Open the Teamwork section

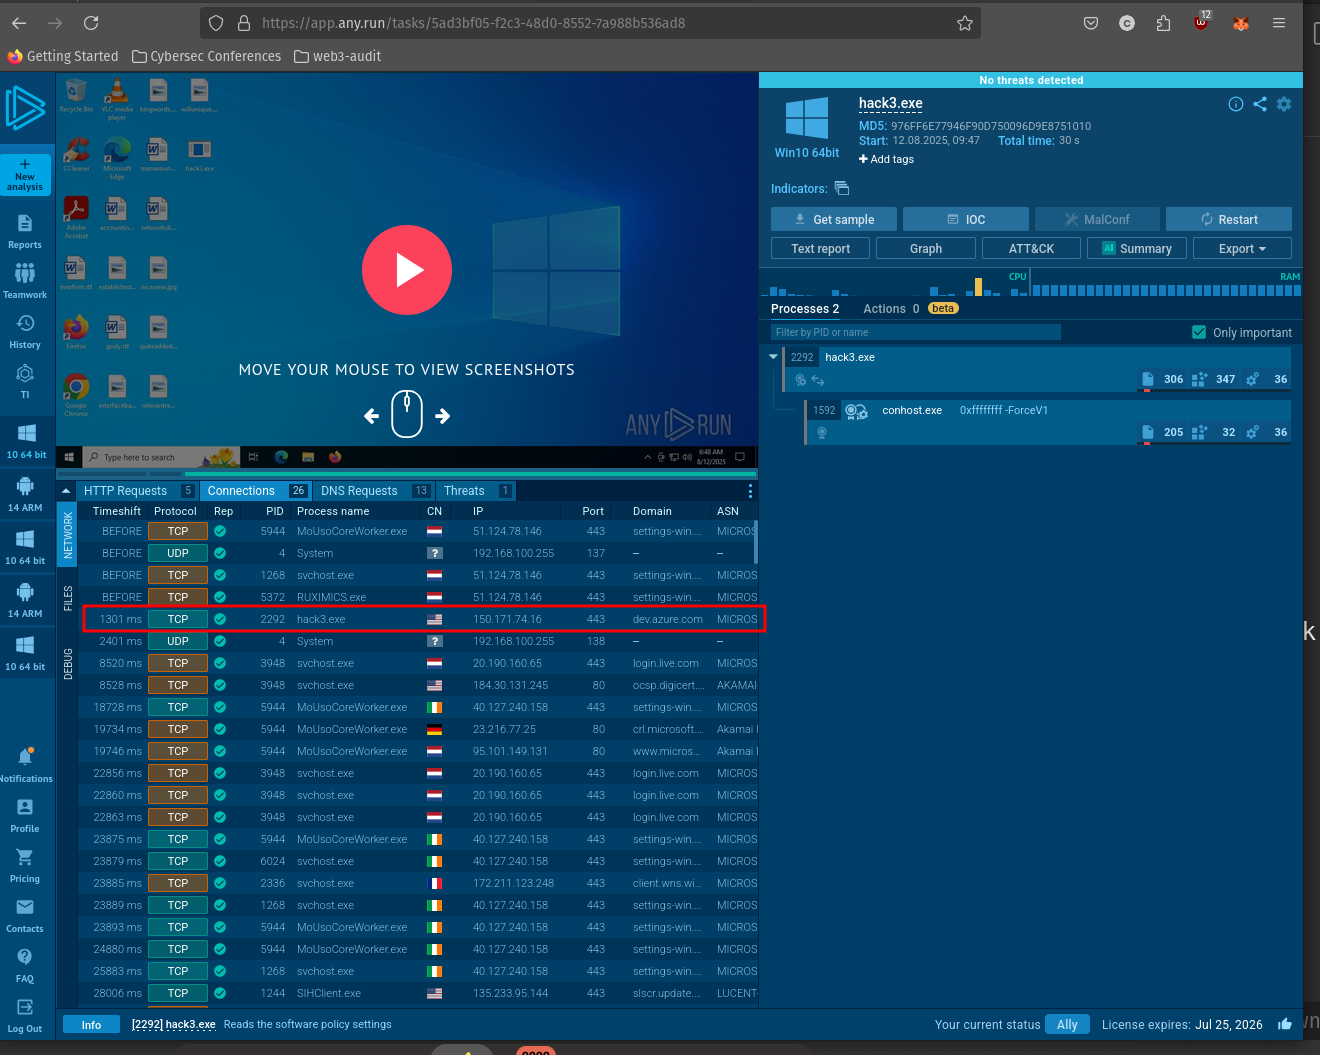tap(25, 281)
